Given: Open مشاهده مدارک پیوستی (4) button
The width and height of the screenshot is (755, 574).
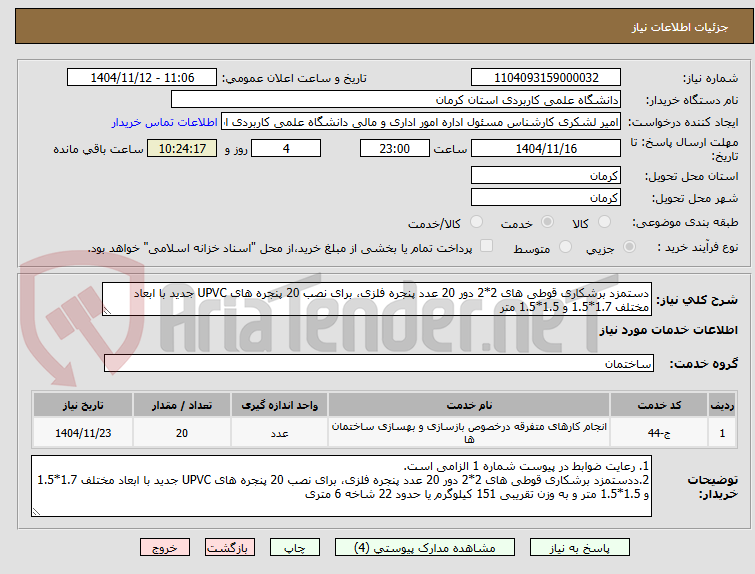Looking at the screenshot, I should tap(425, 548).
